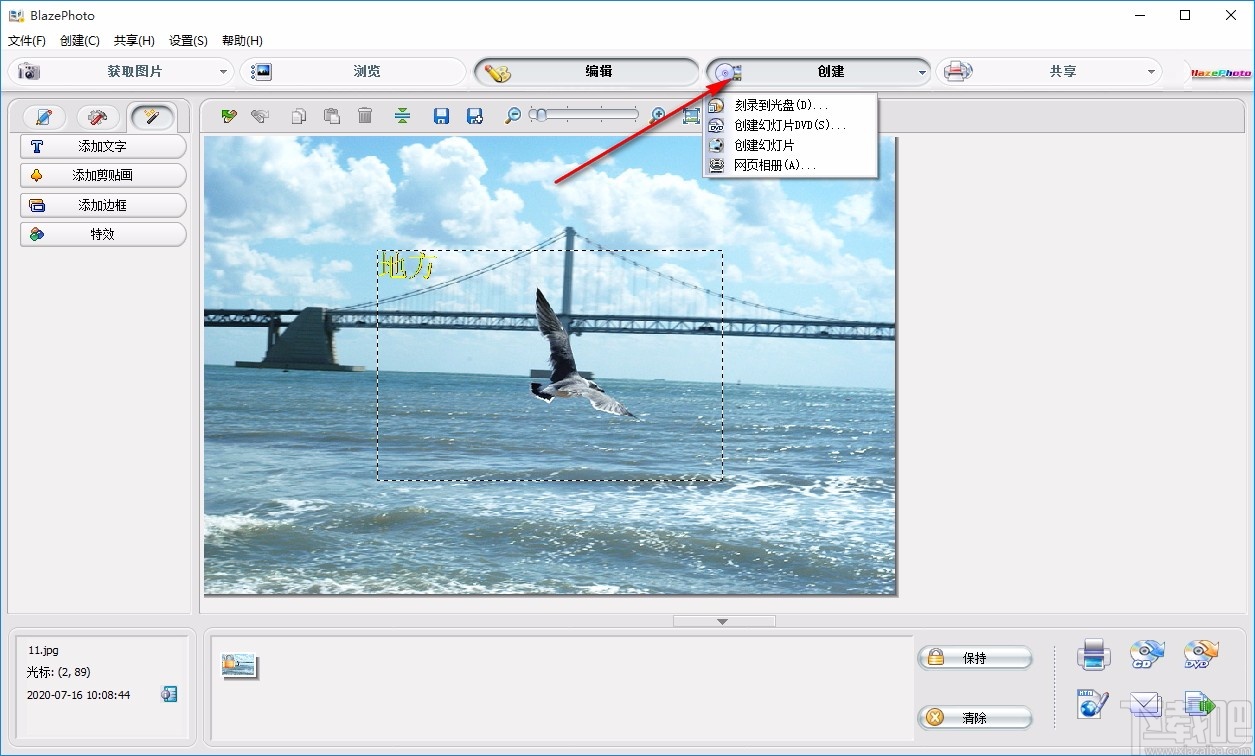
Task: Click the Zoom Out magnifier icon
Action: pyautogui.click(x=511, y=116)
